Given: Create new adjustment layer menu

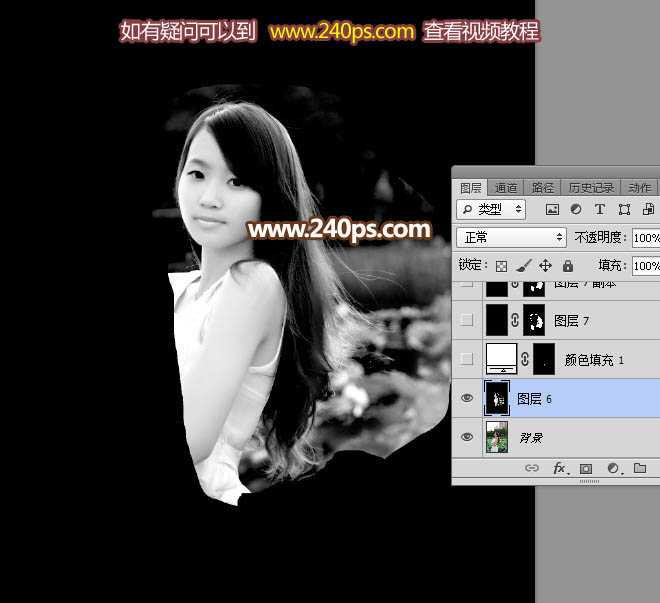Looking at the screenshot, I should click(613, 468).
